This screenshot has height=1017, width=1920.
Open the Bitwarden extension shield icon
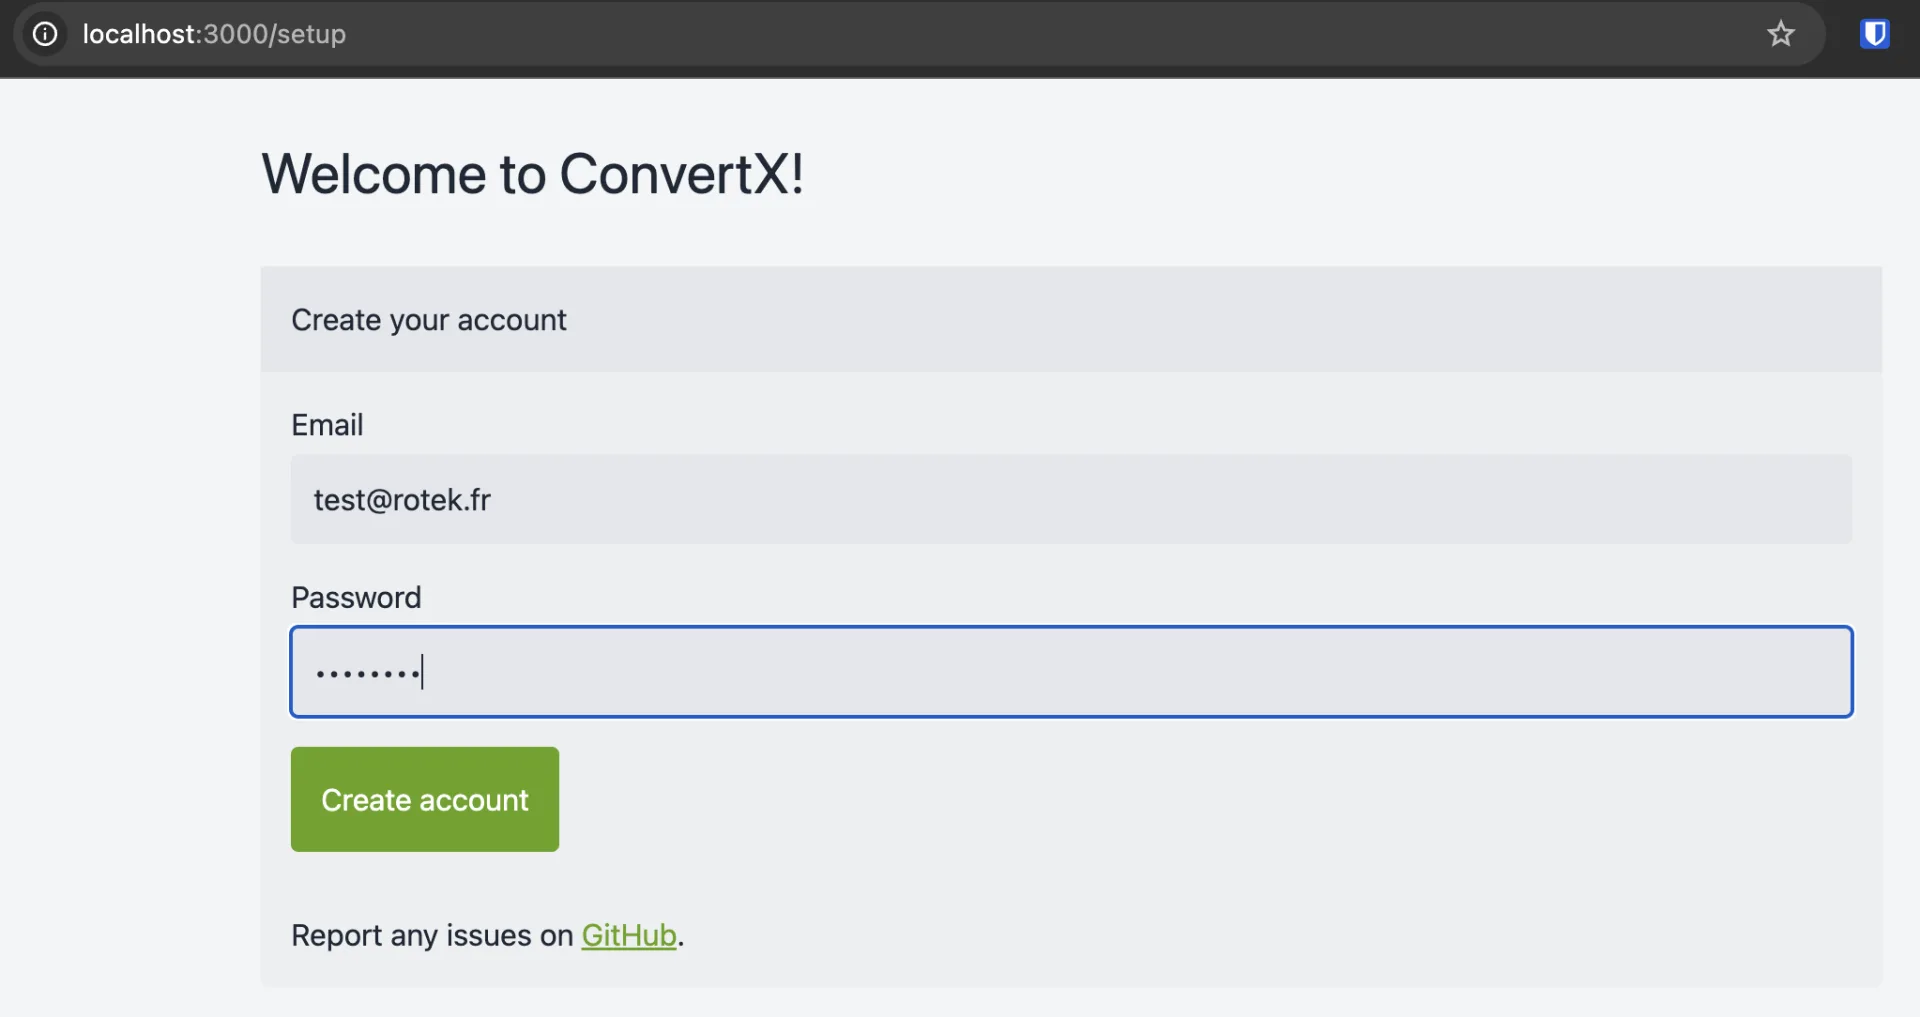click(1875, 34)
